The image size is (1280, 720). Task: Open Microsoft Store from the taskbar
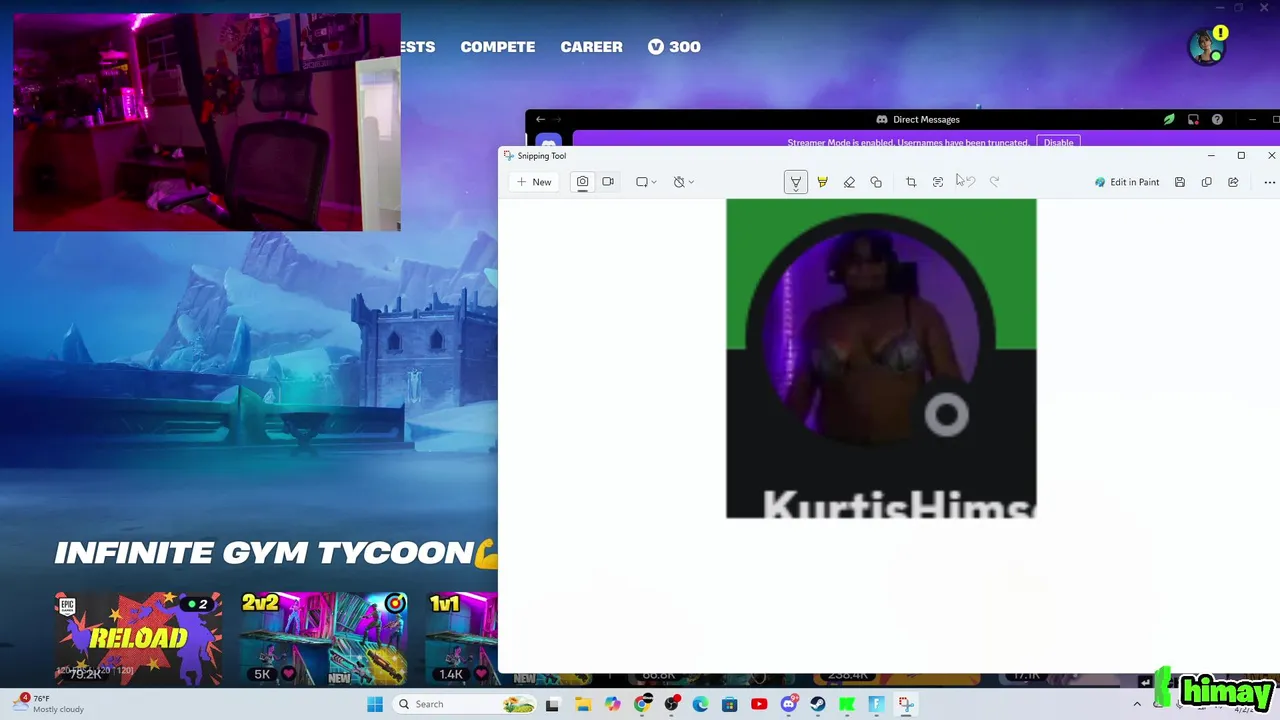click(730, 704)
